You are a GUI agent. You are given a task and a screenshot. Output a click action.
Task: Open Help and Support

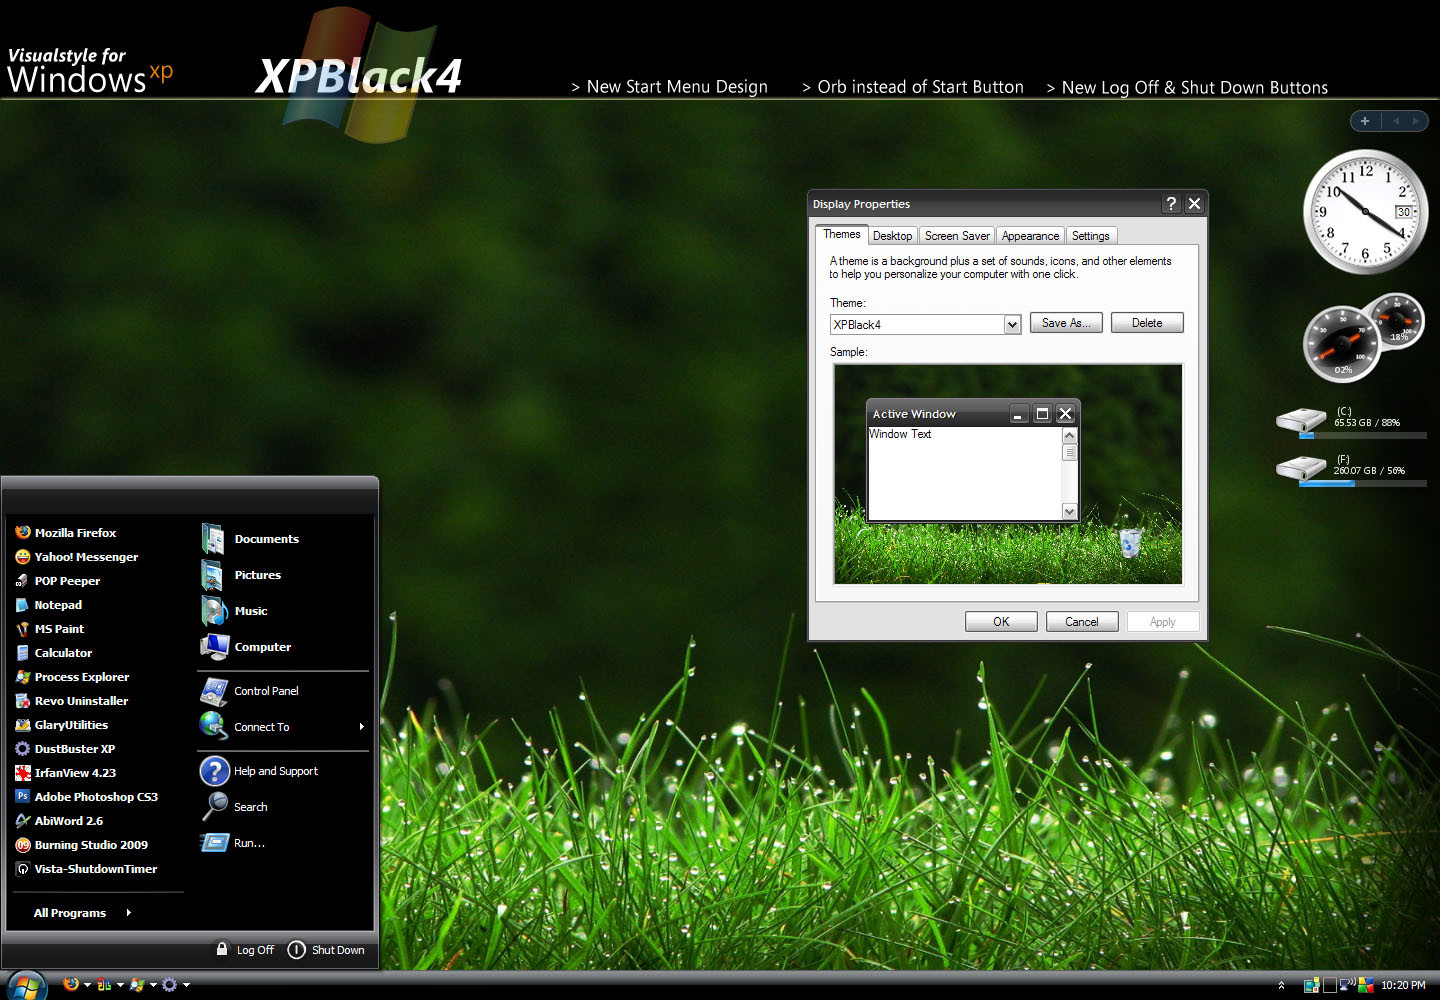tap(259, 771)
